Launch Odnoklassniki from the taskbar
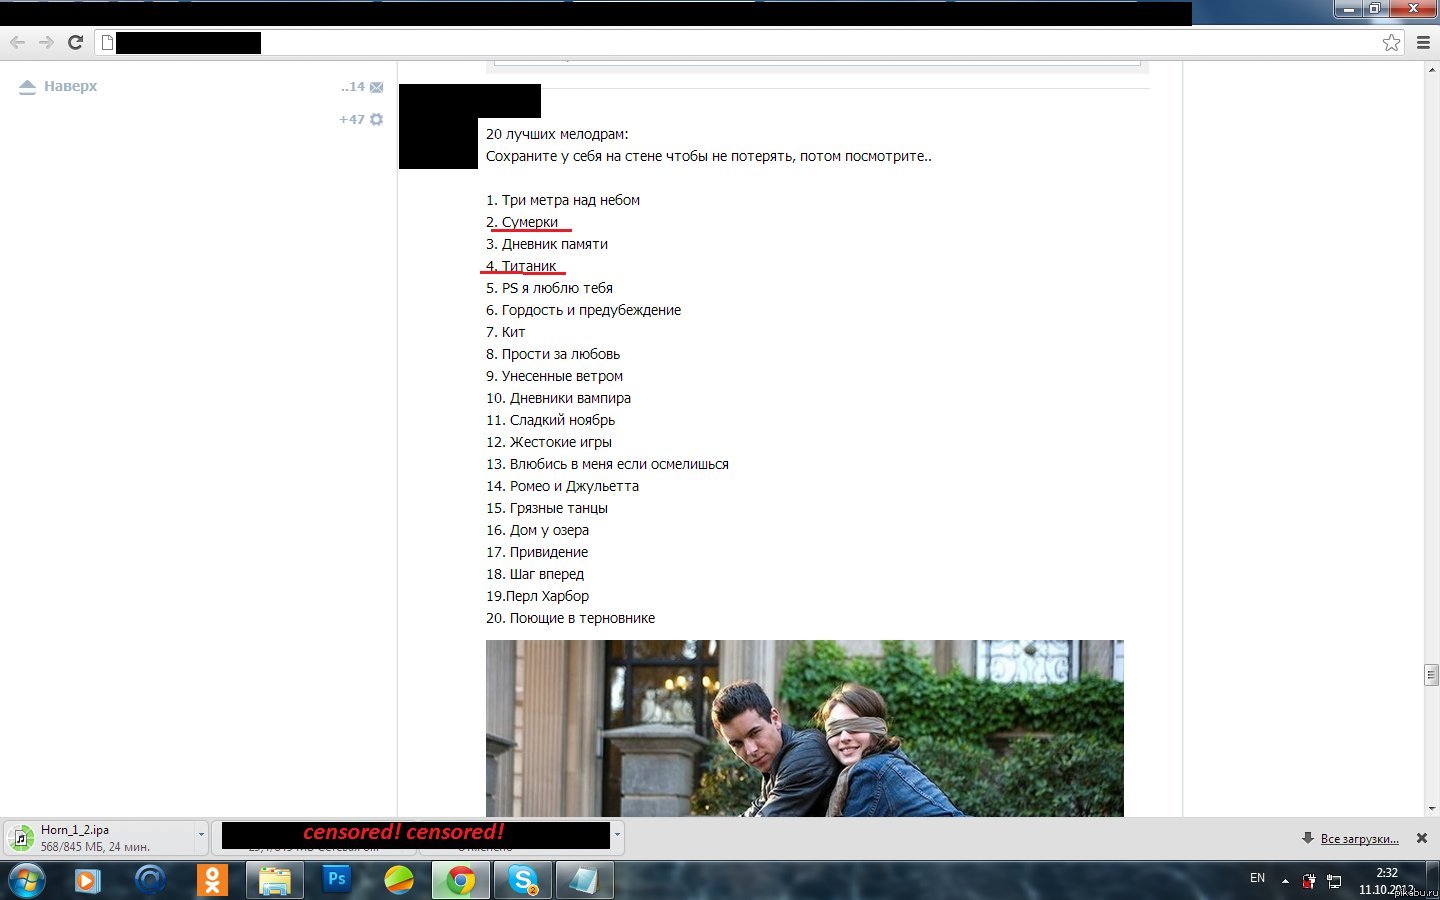Screen dimensions: 1440x900 point(212,880)
